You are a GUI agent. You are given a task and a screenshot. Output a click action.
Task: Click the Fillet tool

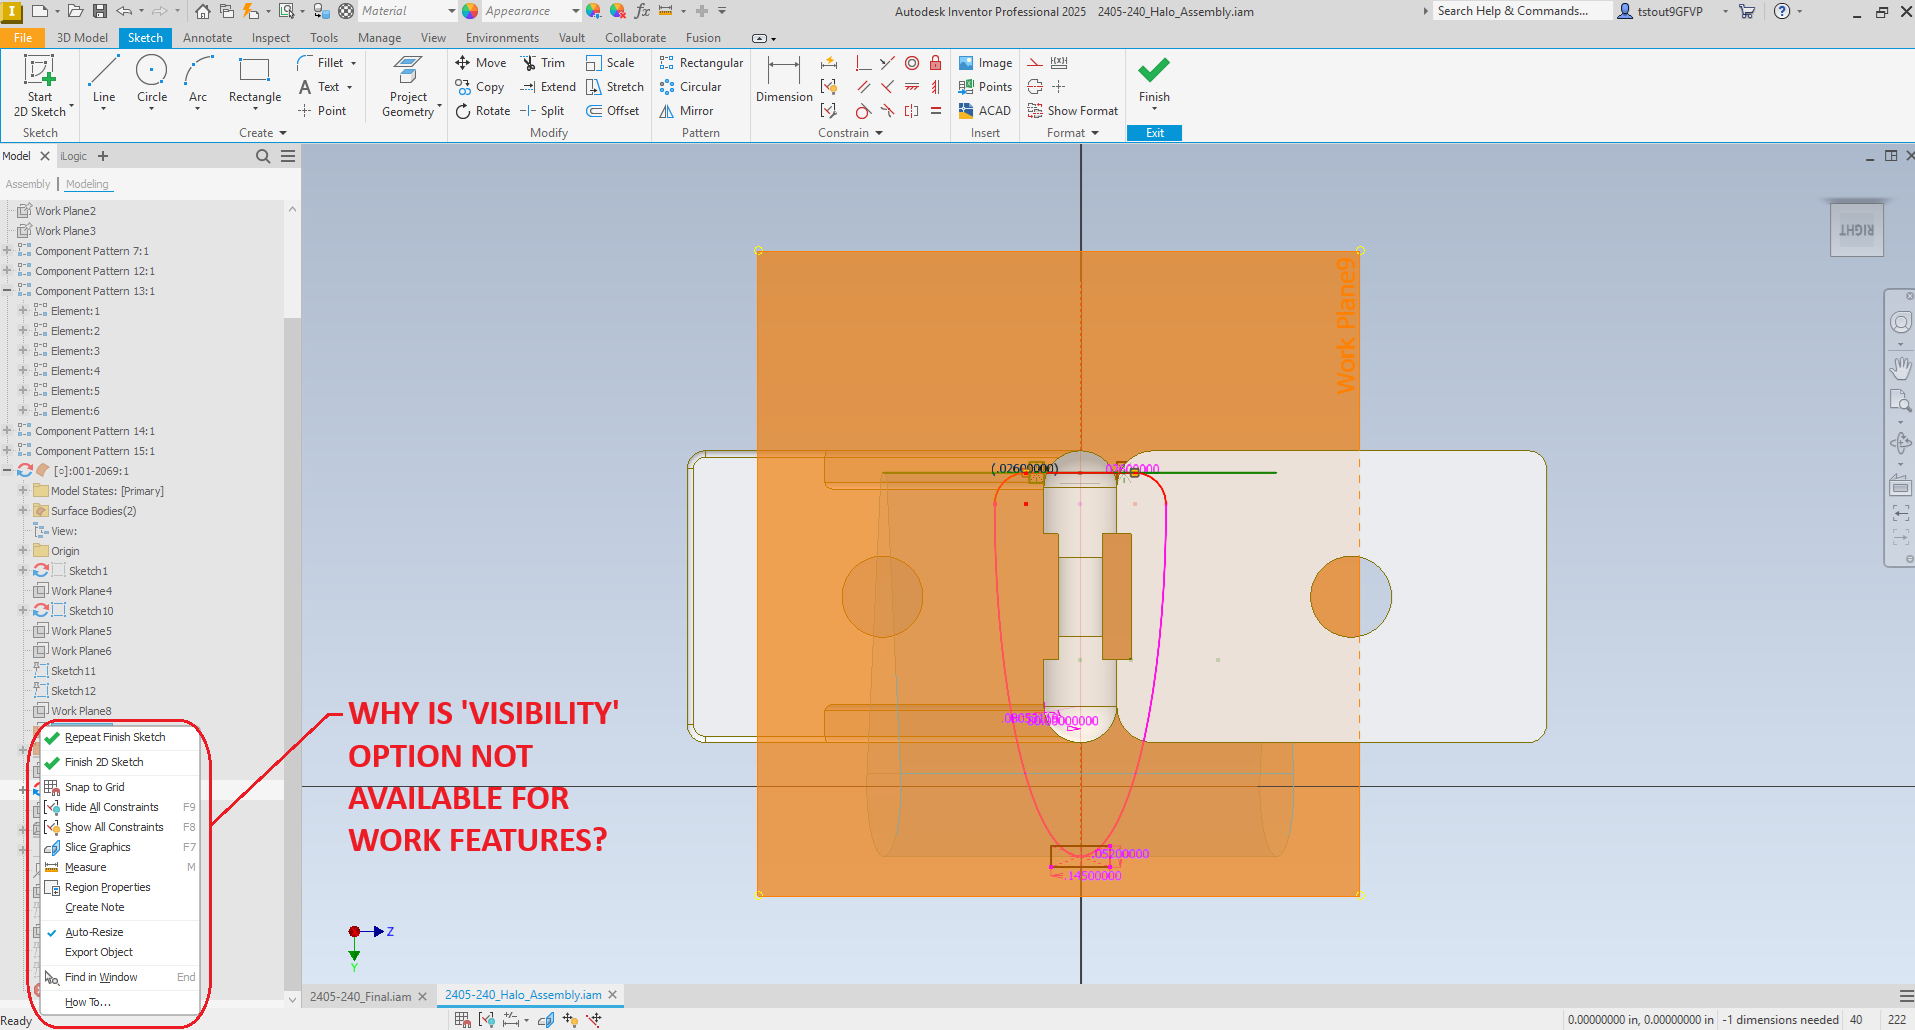point(322,63)
